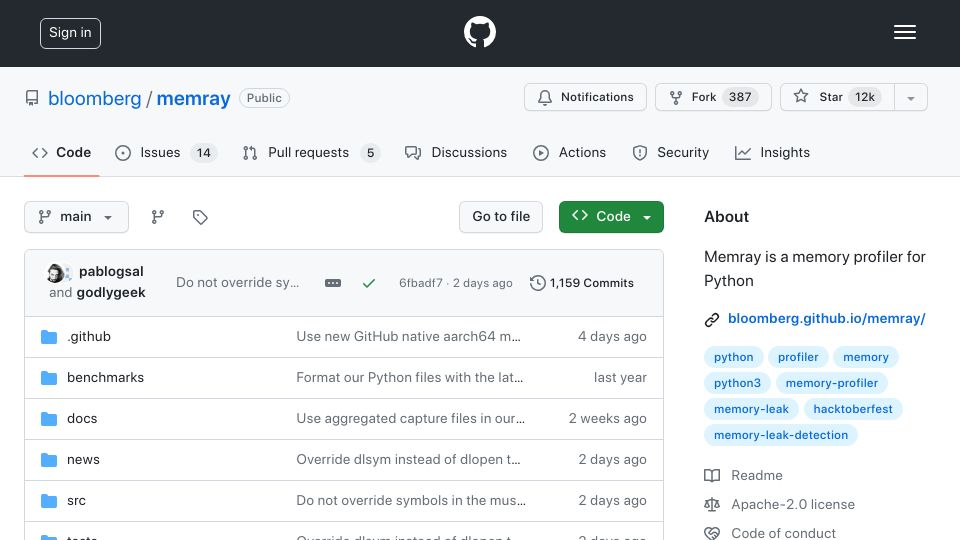This screenshot has height=540, width=960.
Task: Open pablogsal's profile link
Action: (111, 271)
